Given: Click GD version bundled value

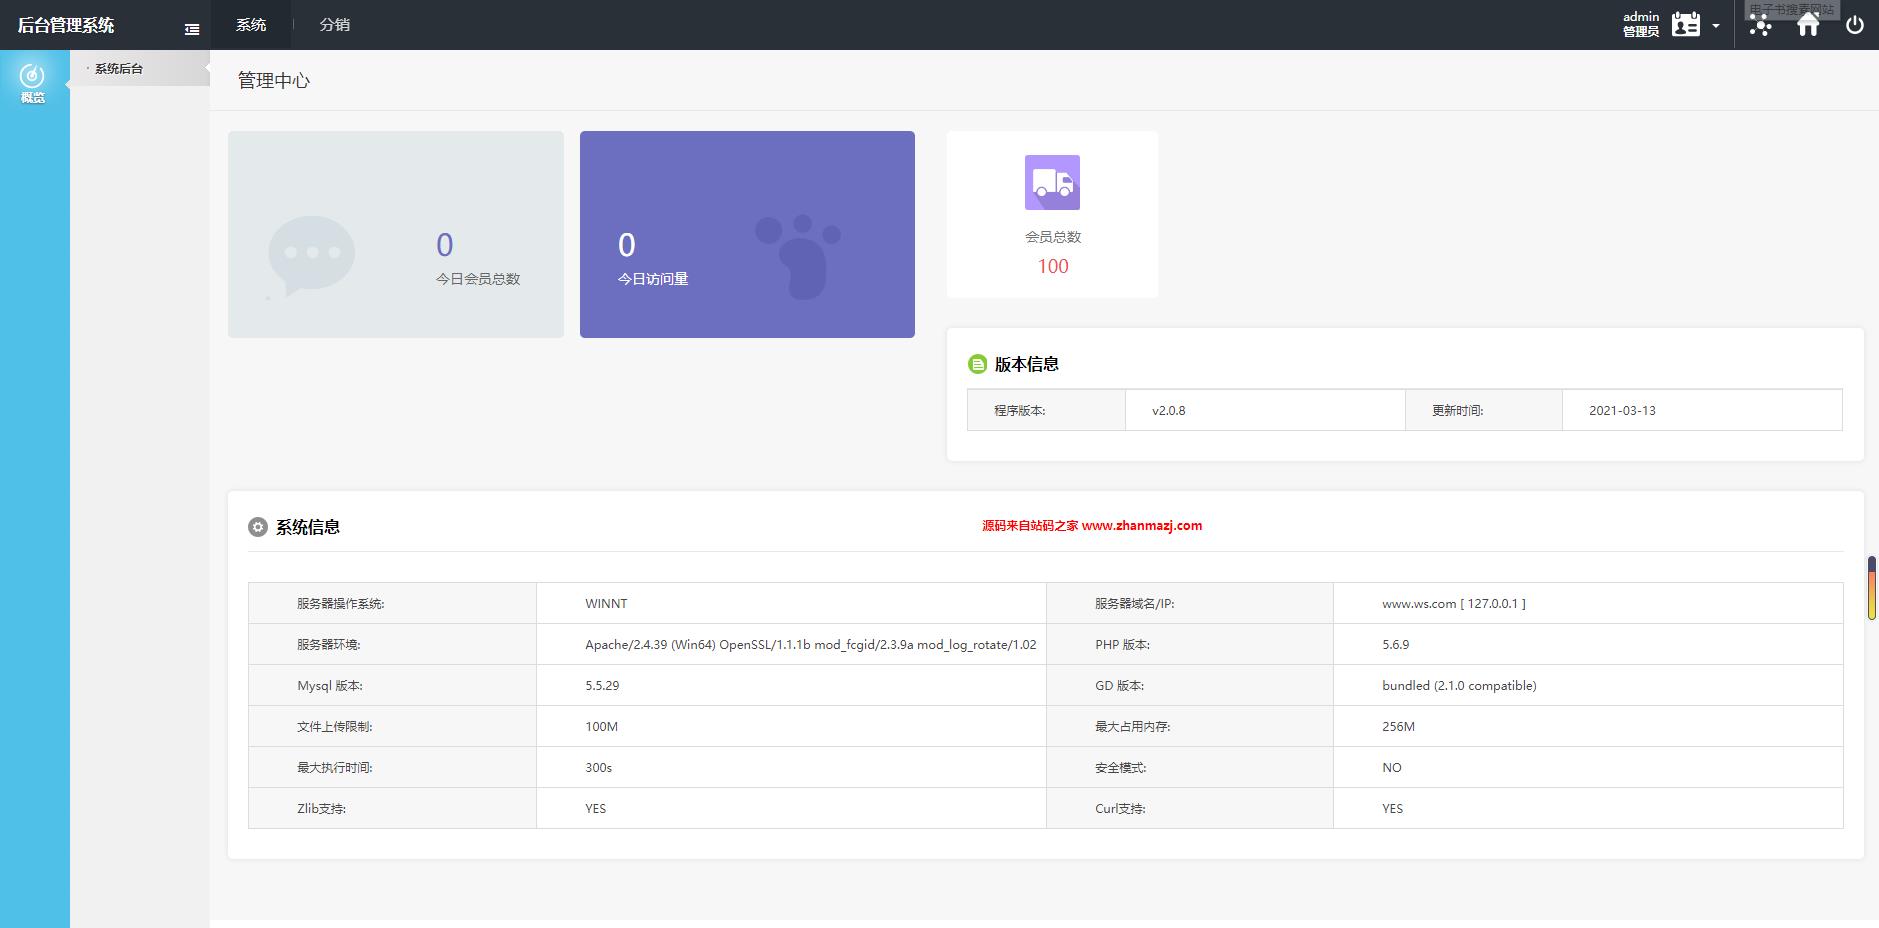Looking at the screenshot, I should click(1459, 686).
